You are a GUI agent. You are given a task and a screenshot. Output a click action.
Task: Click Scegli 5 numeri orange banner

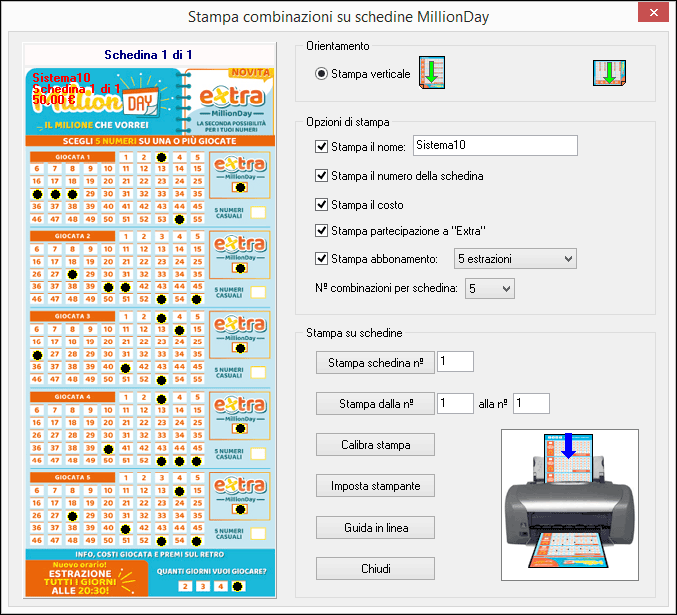click(150, 141)
